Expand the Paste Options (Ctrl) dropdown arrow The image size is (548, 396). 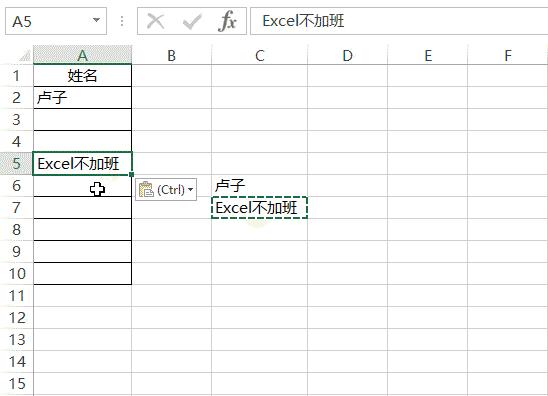pyautogui.click(x=191, y=189)
